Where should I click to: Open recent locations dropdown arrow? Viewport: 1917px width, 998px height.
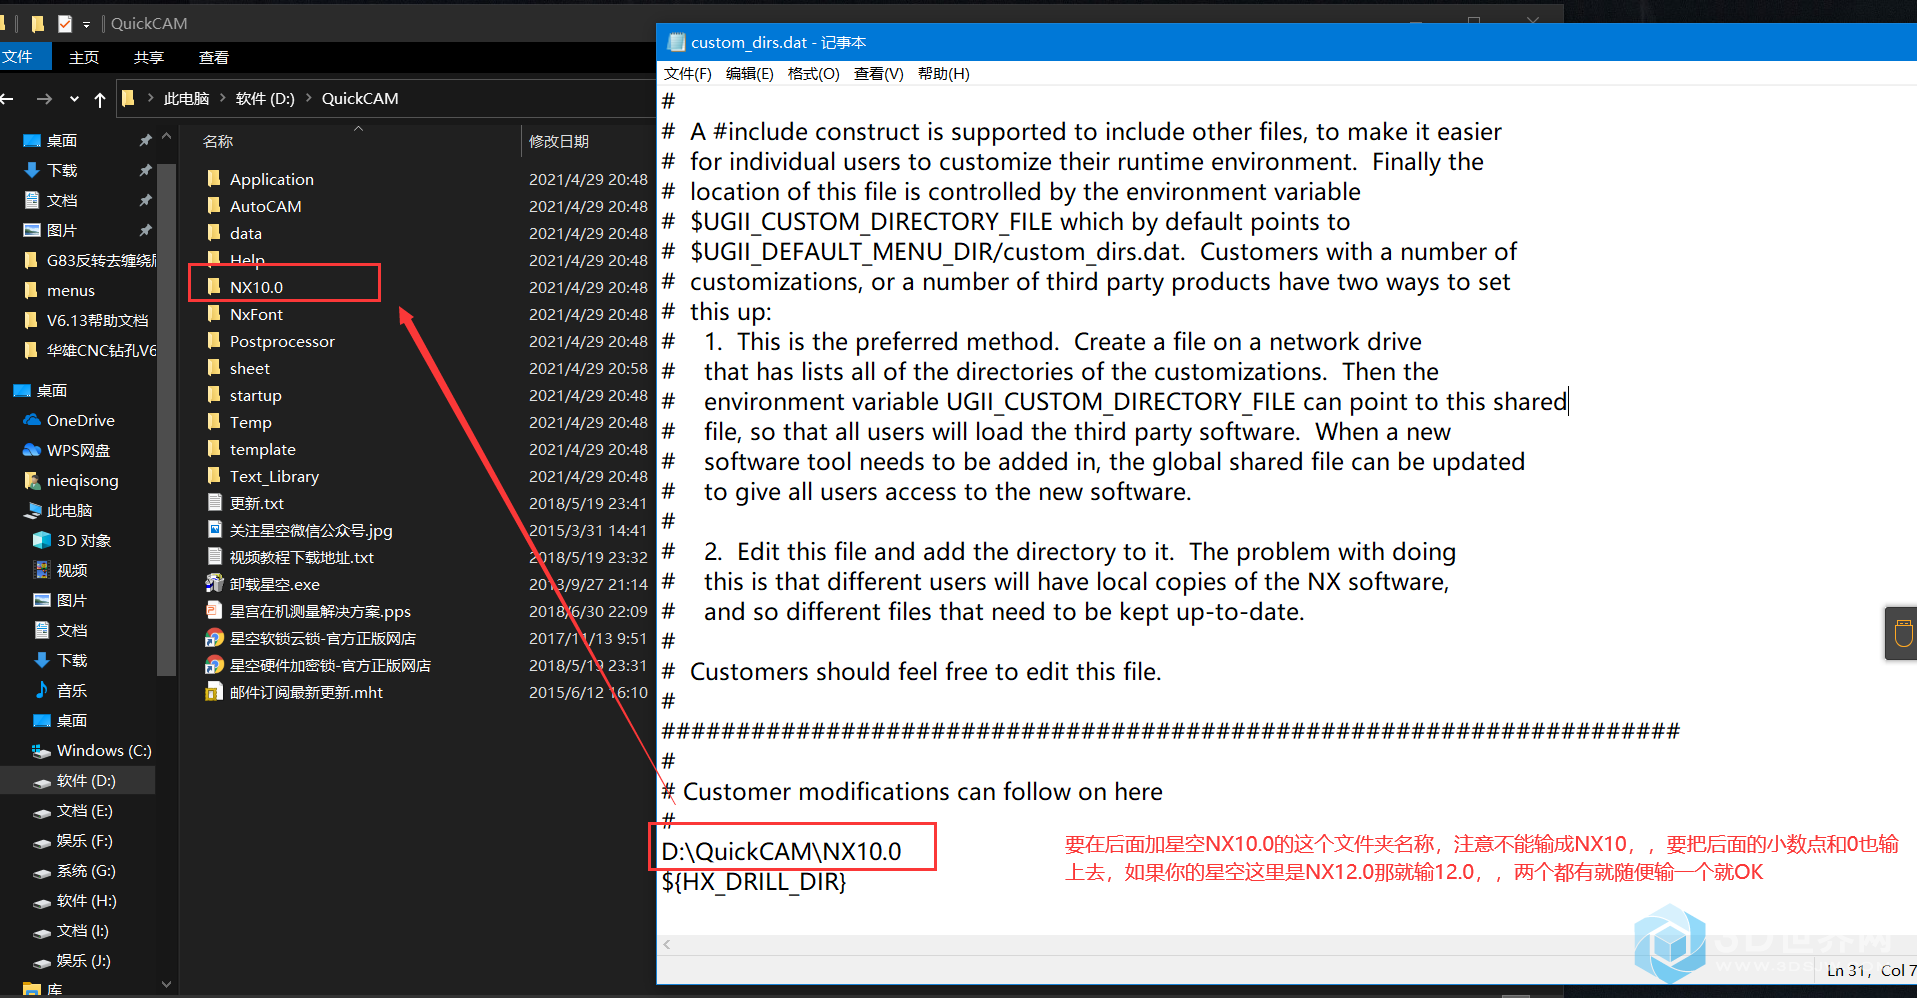(74, 98)
